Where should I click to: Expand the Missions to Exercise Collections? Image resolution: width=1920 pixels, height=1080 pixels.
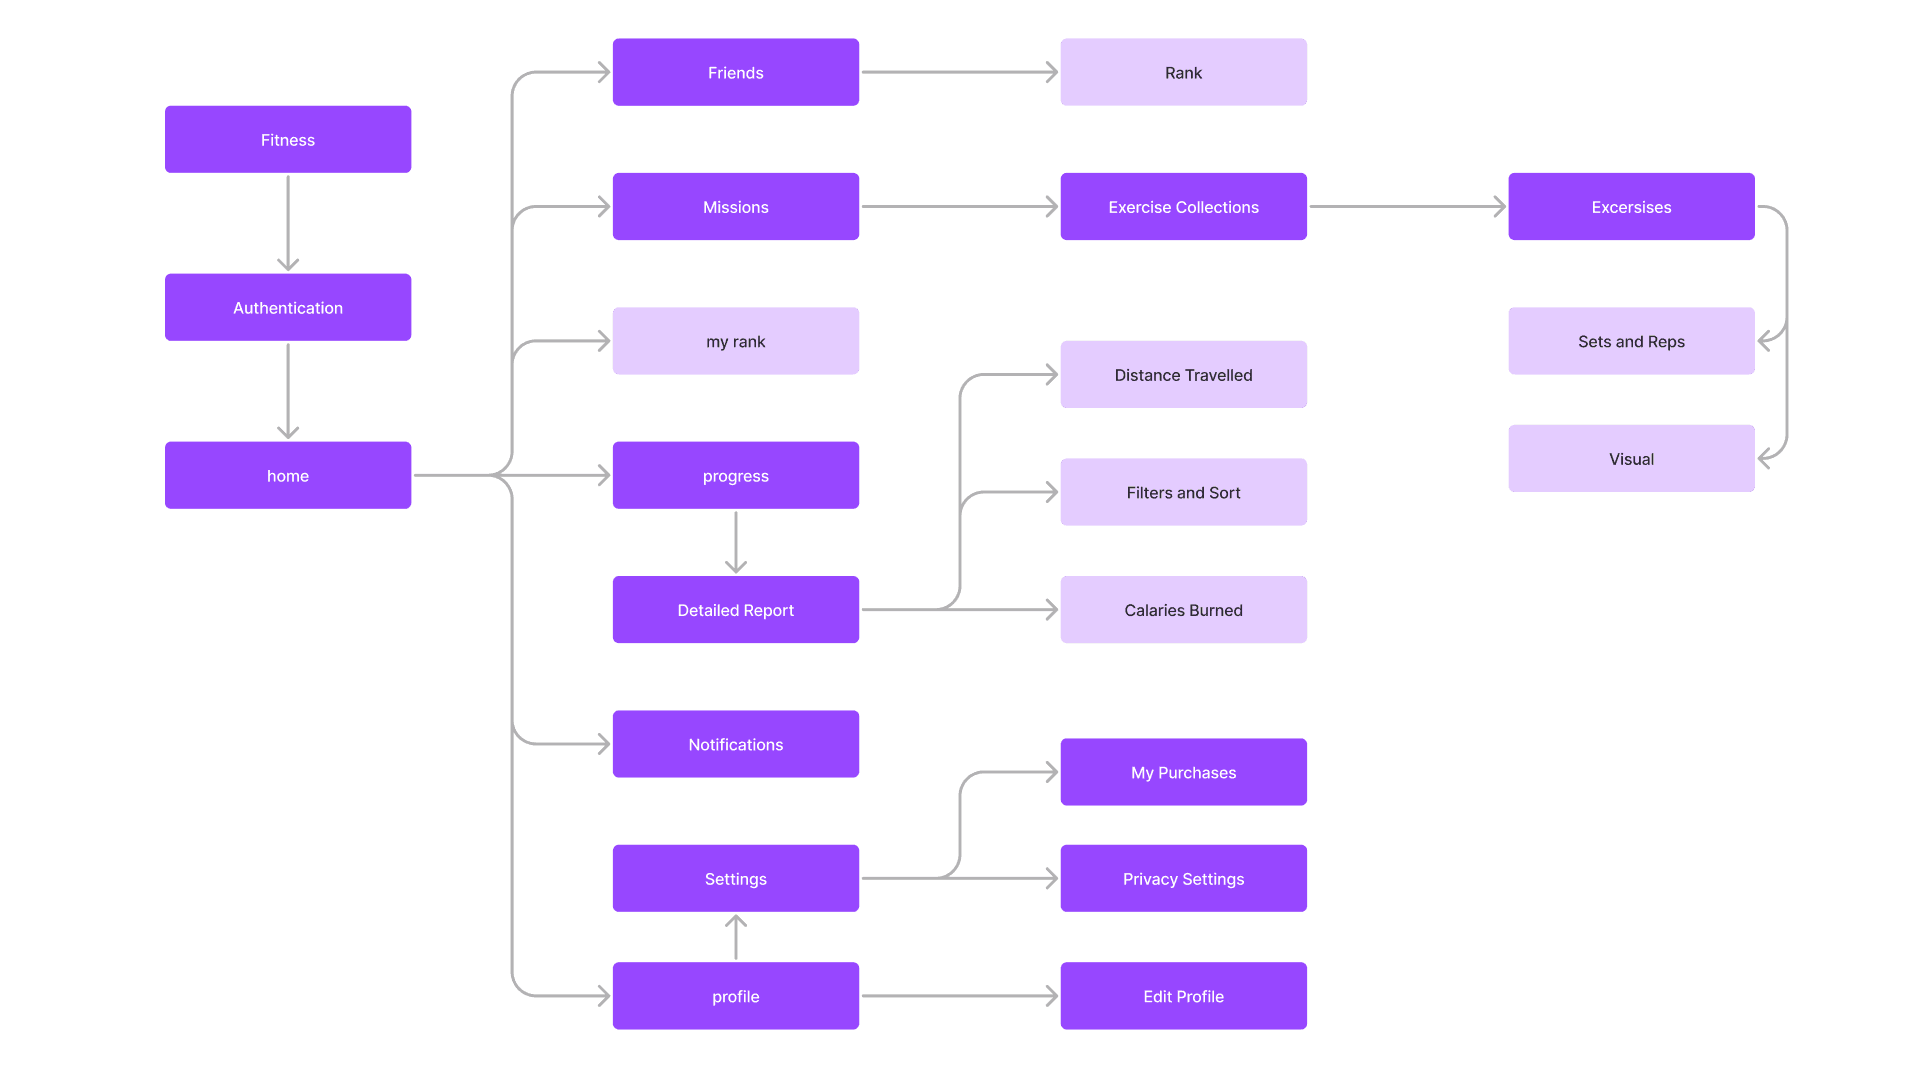pos(960,208)
